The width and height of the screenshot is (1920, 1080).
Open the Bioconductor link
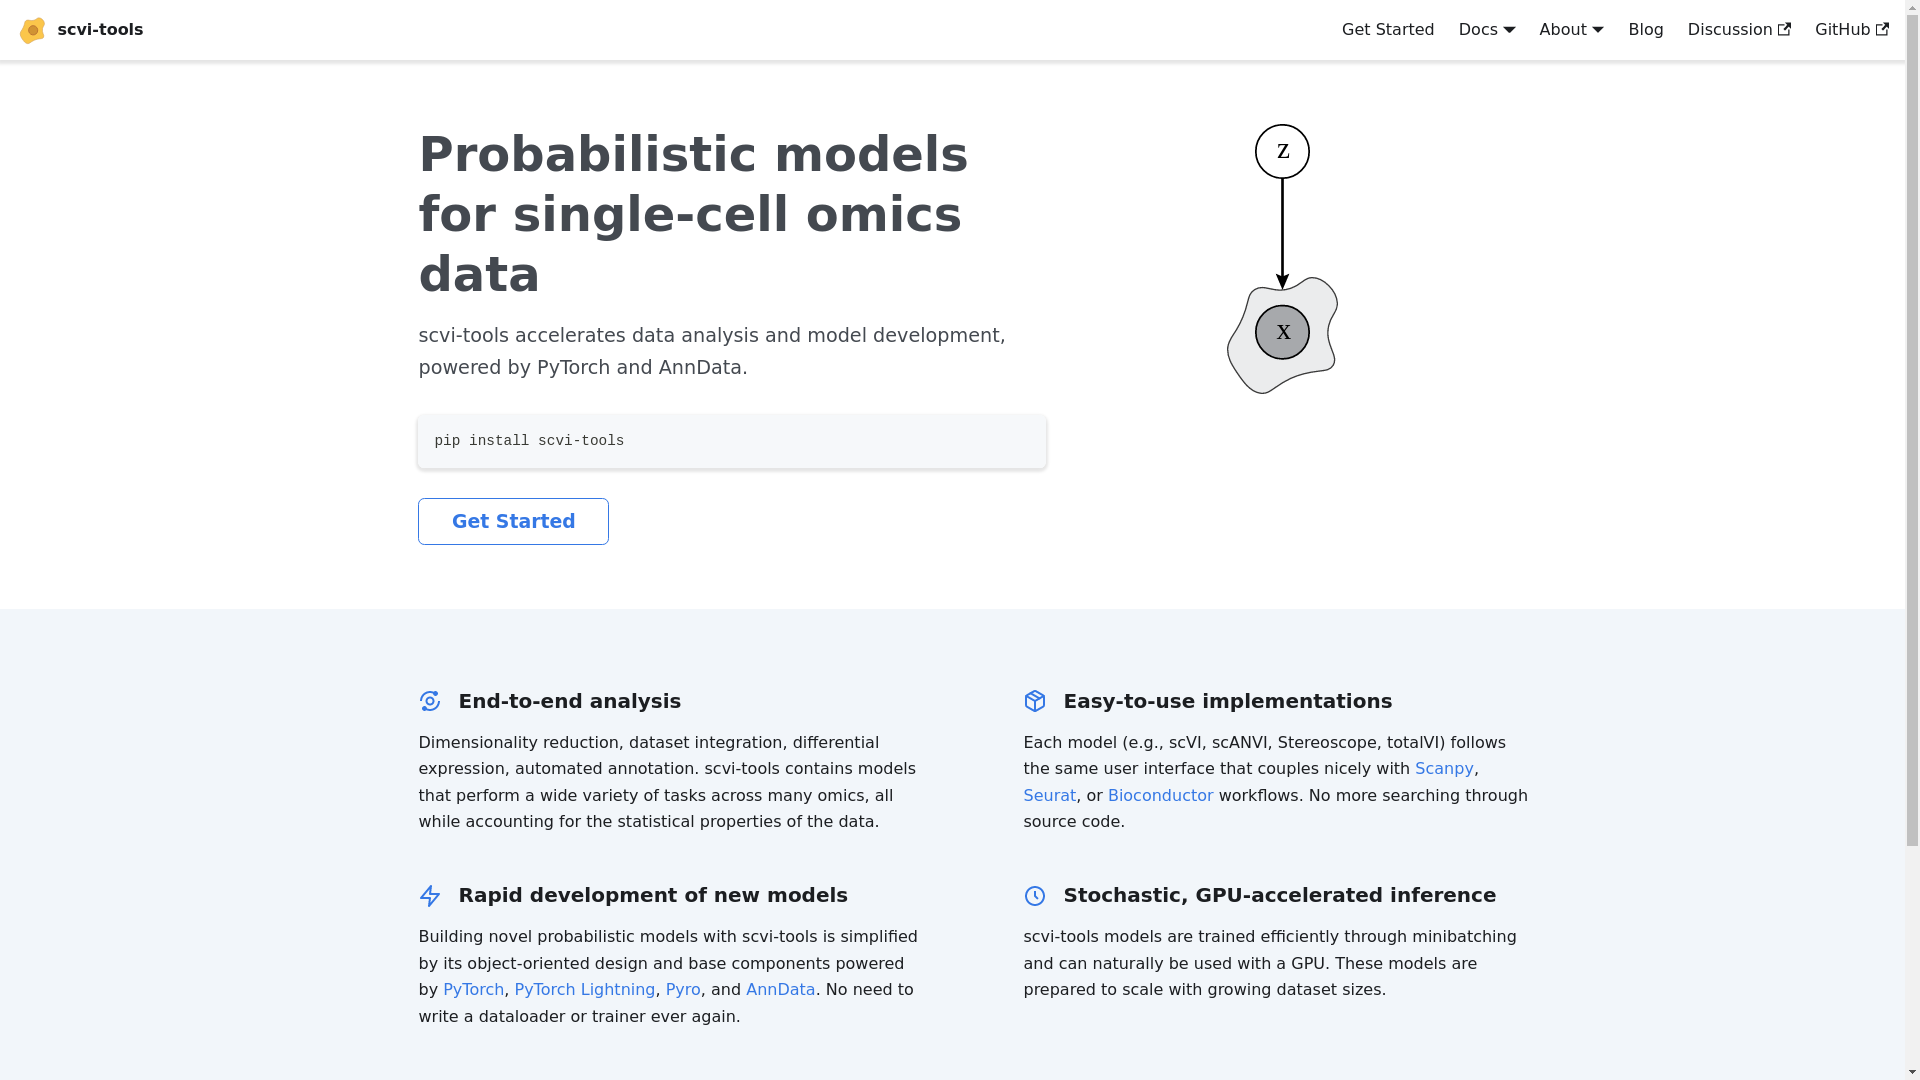point(1160,796)
